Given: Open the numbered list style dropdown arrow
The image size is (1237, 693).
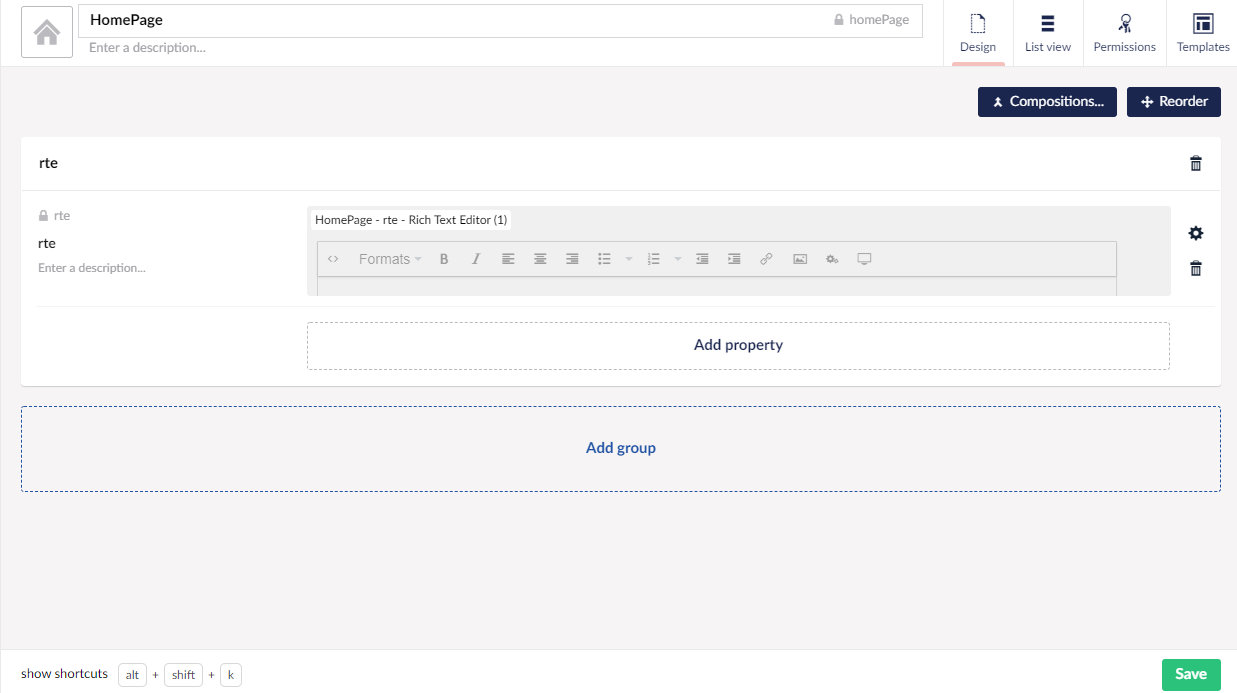Looking at the screenshot, I should [677, 258].
